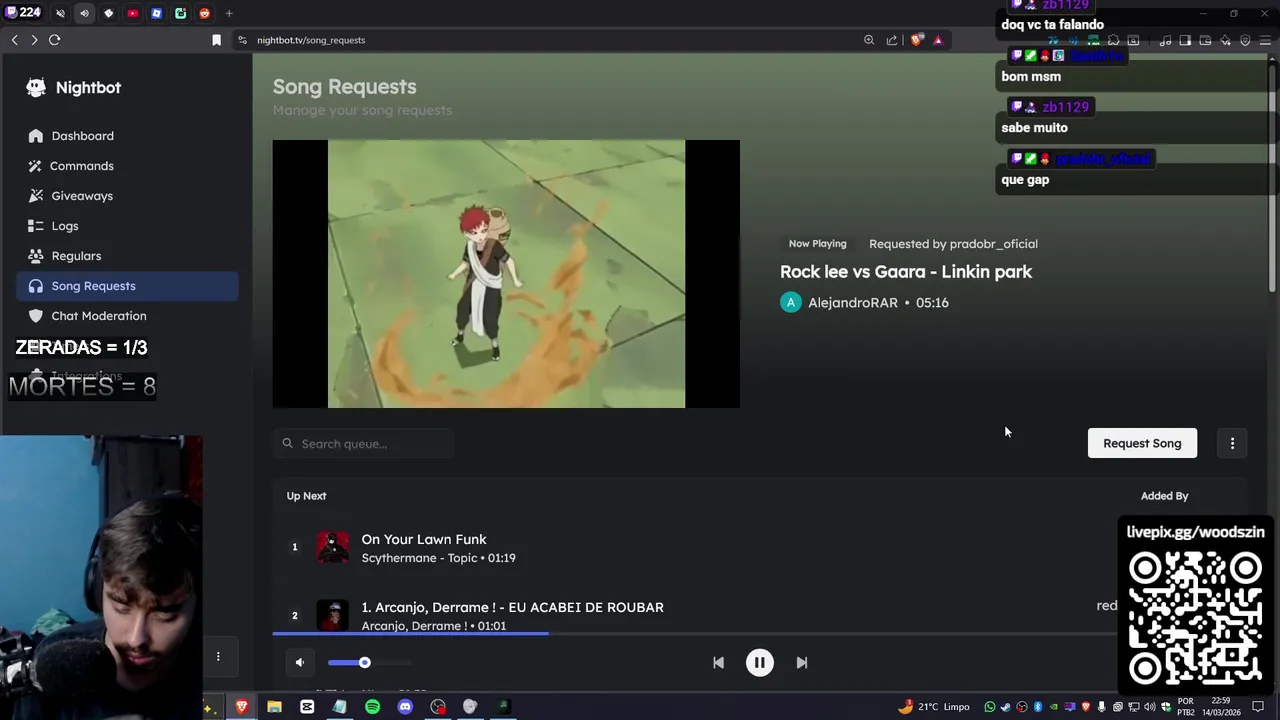This screenshot has width=1280, height=720.
Task: Open a new browser tab
Action: [x=229, y=14]
